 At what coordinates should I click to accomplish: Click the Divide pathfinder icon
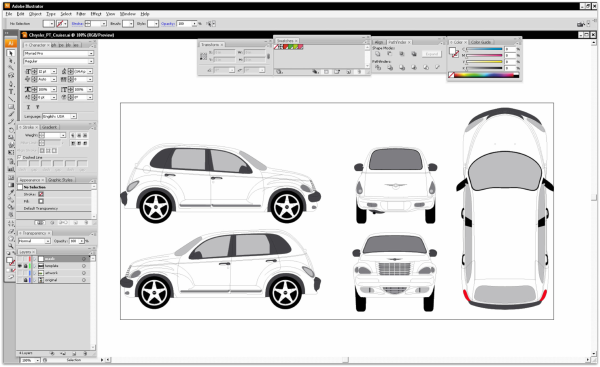378,67
